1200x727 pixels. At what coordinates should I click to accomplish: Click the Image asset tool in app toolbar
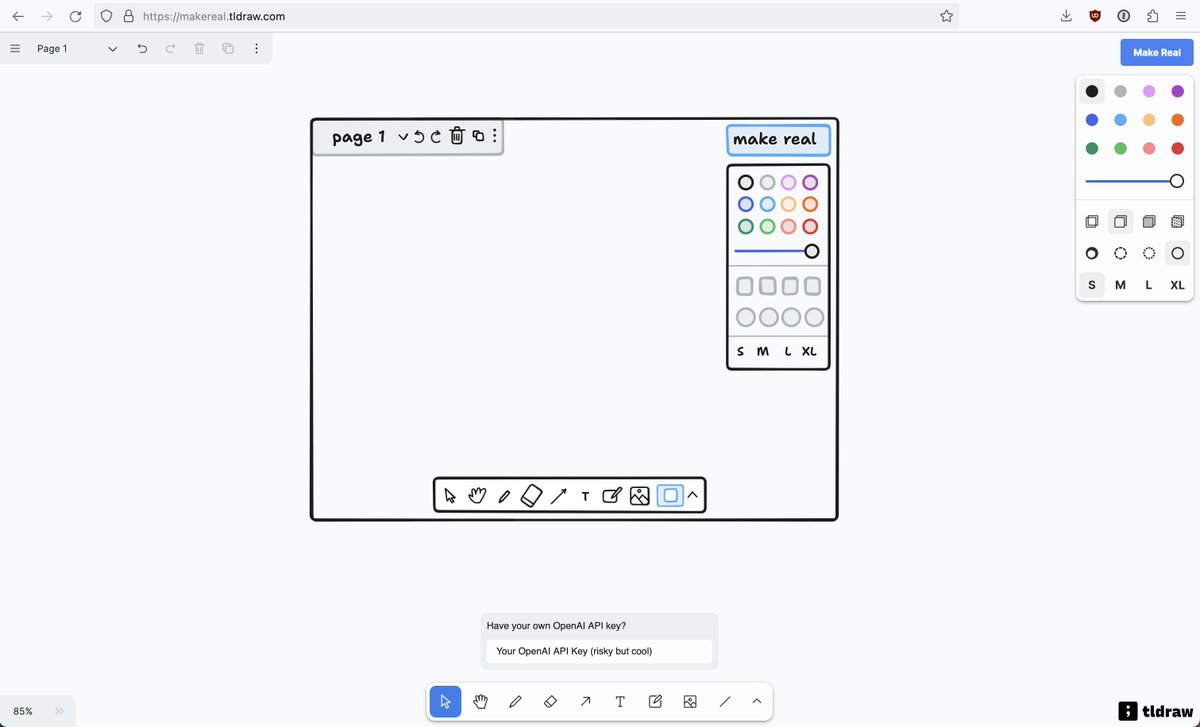[x=690, y=702]
